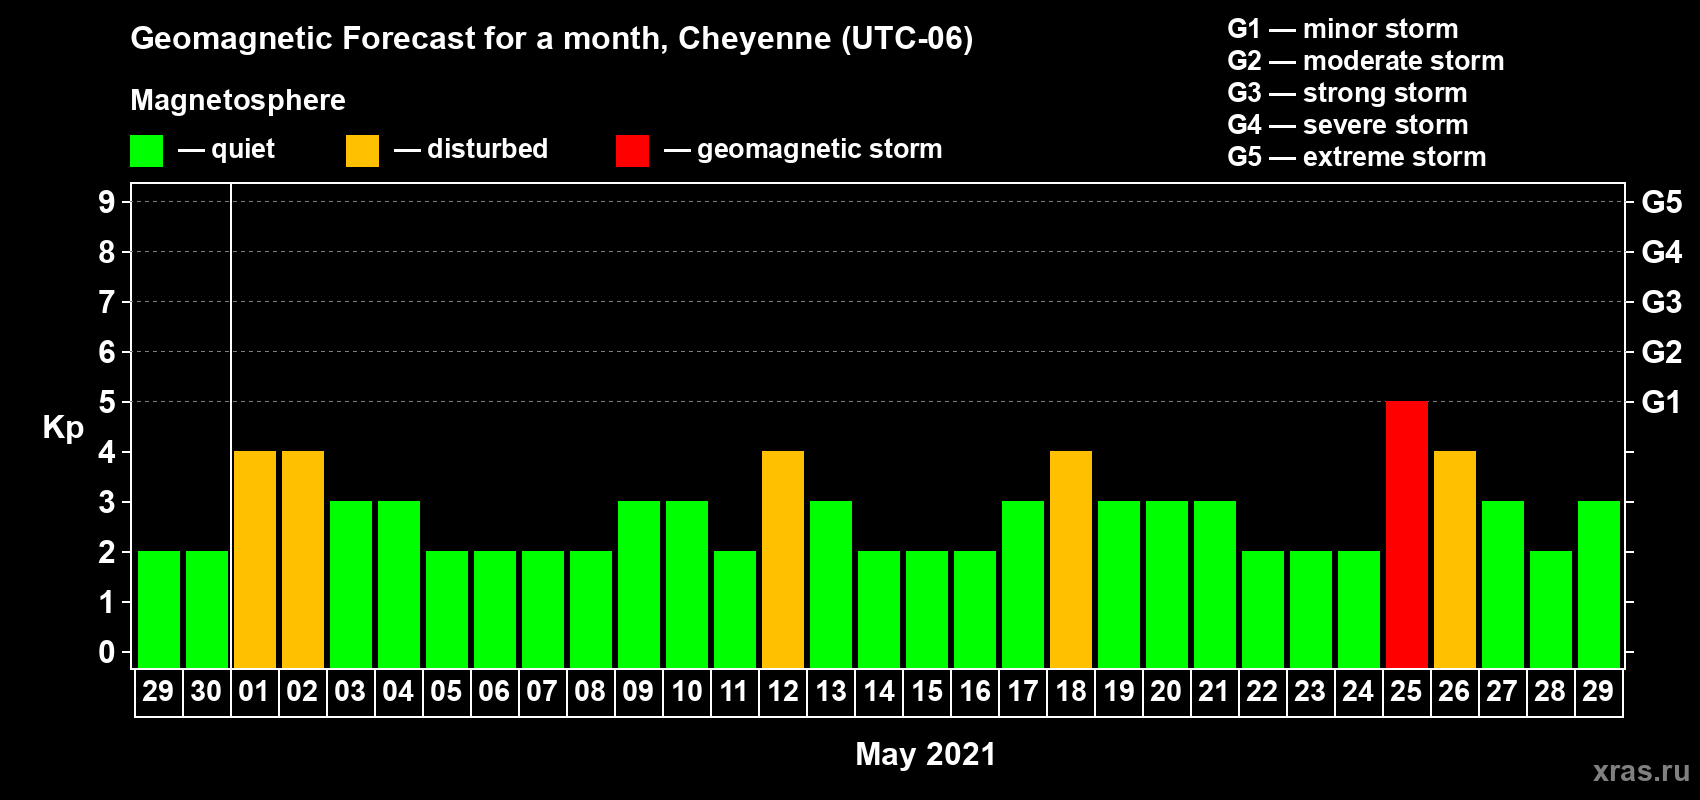Click the green quiet legend swatch
This screenshot has width=1700, height=800.
tap(146, 151)
